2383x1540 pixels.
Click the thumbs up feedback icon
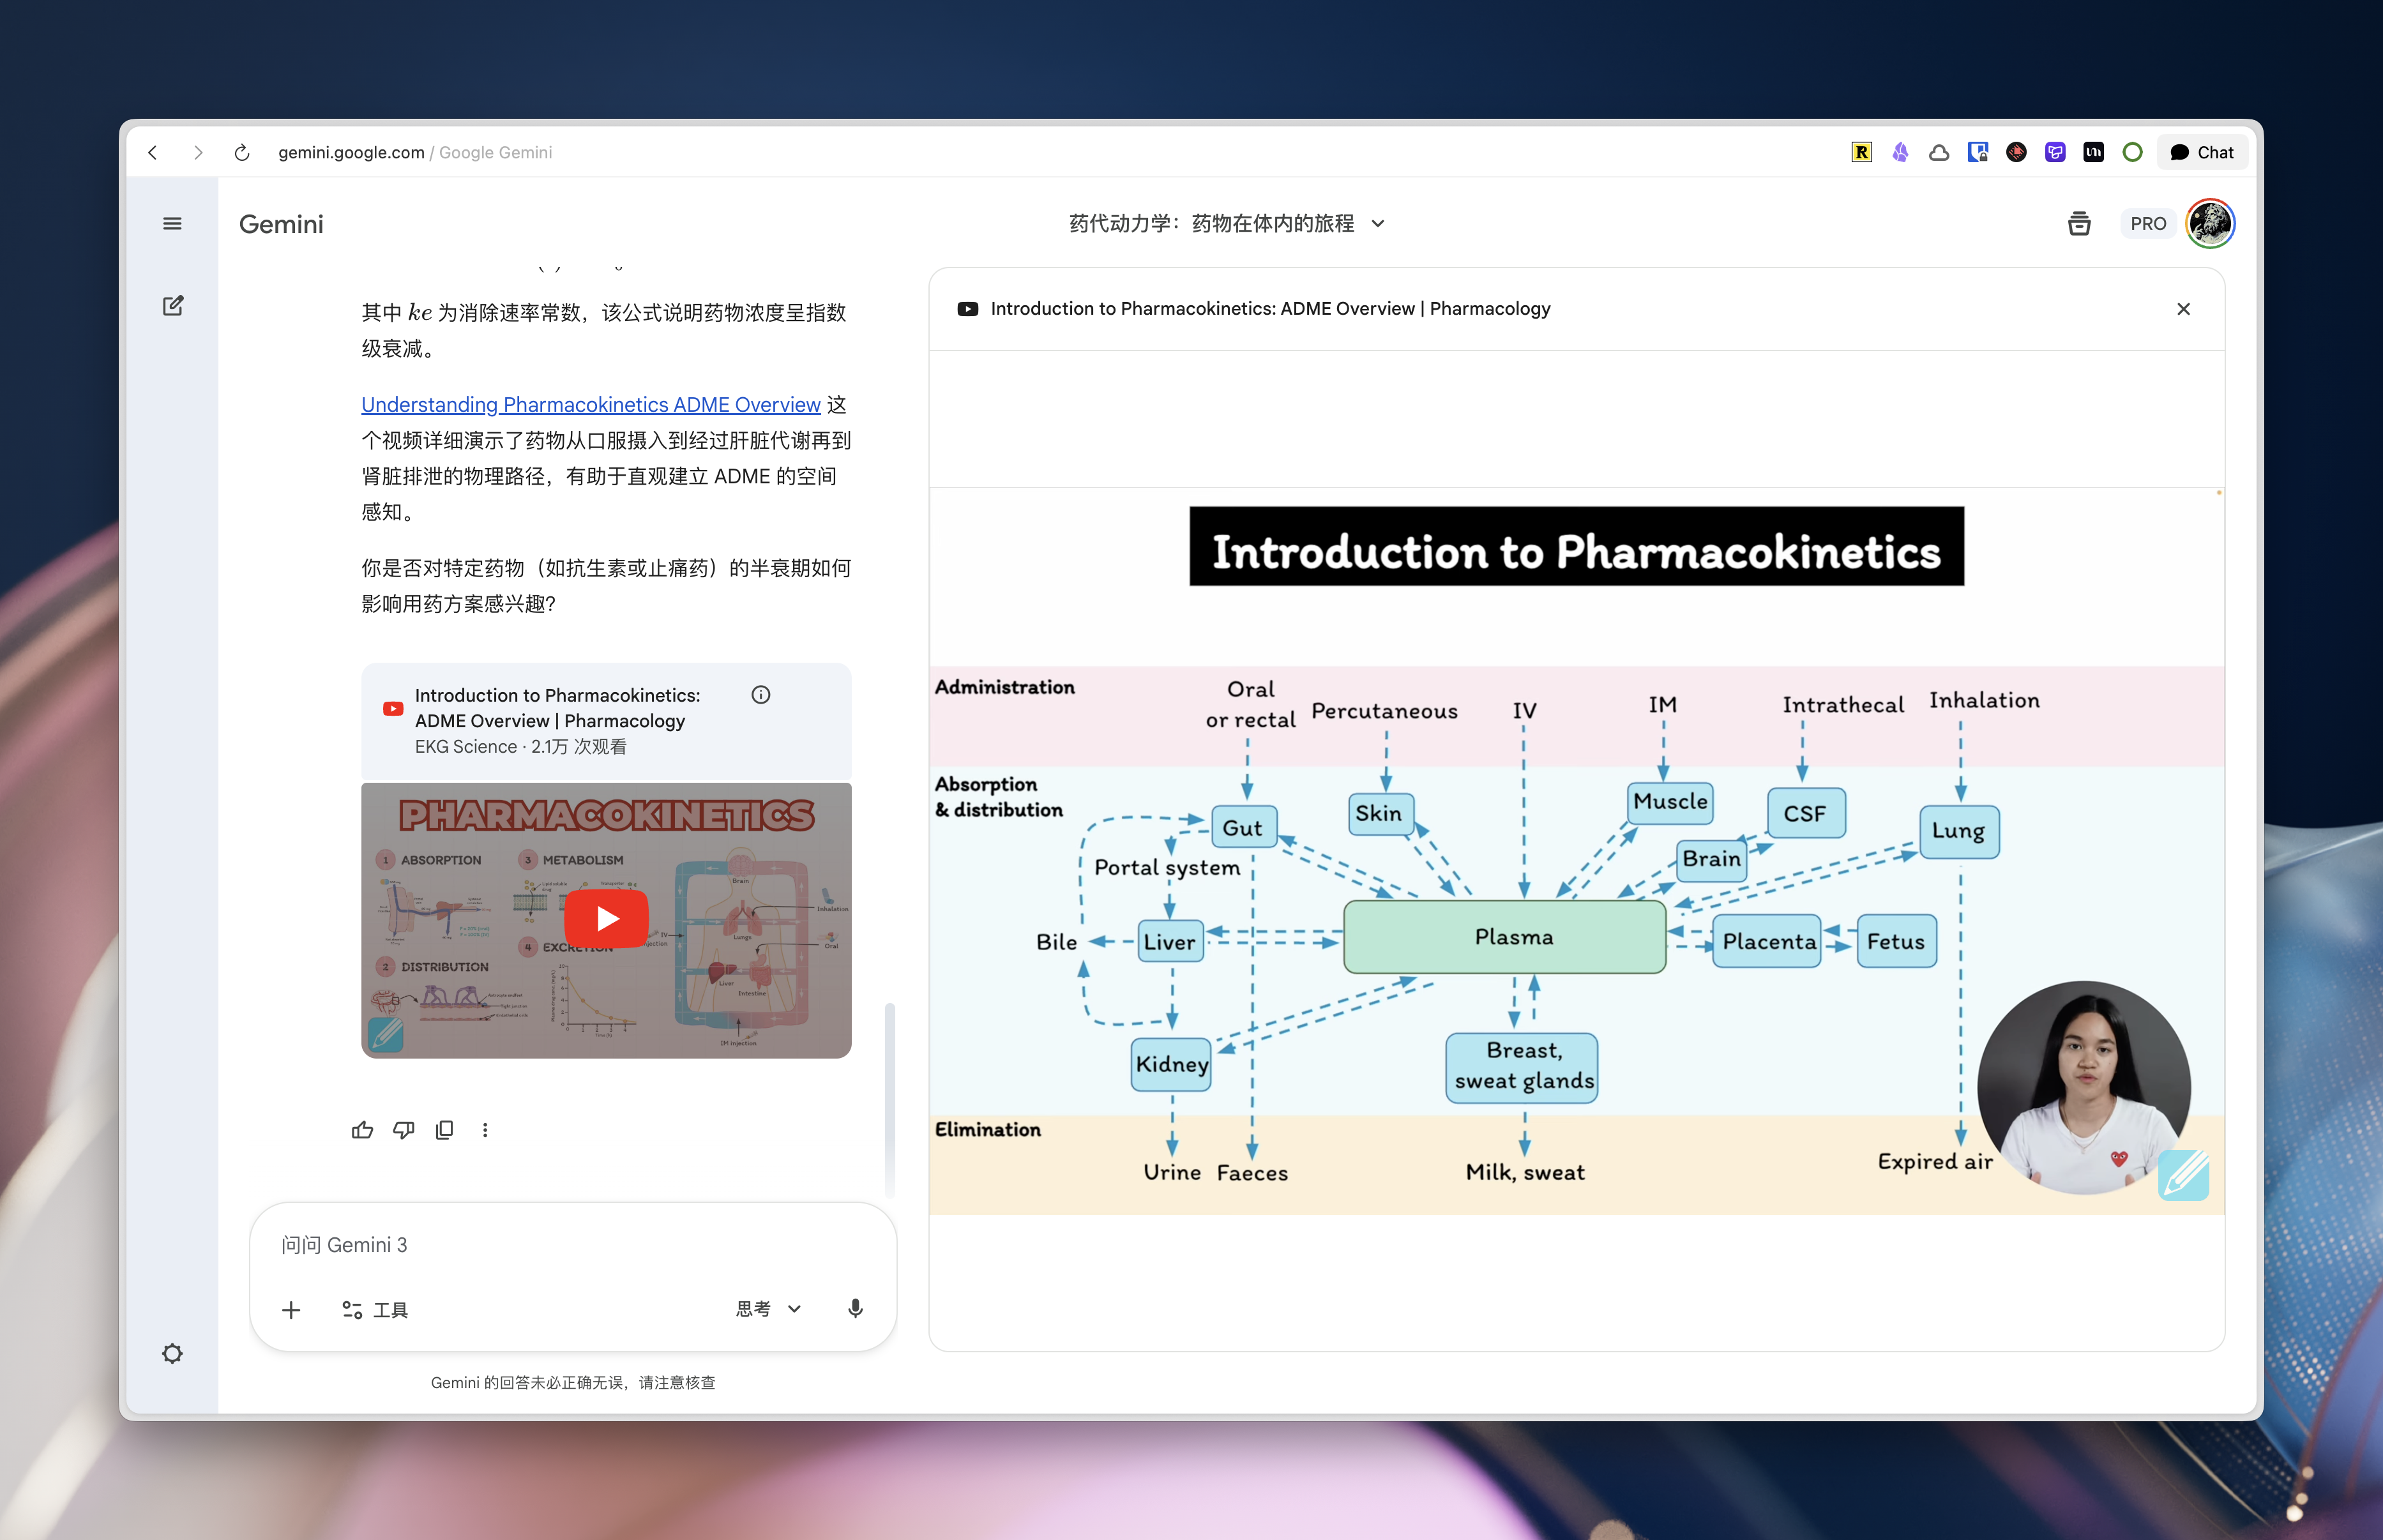362,1130
